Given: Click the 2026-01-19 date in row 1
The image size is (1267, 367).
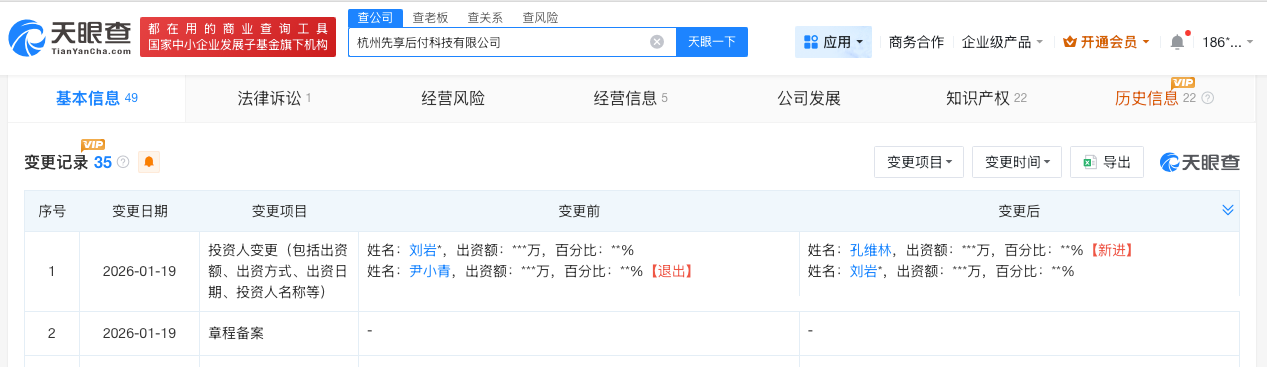Looking at the screenshot, I should [x=139, y=271].
